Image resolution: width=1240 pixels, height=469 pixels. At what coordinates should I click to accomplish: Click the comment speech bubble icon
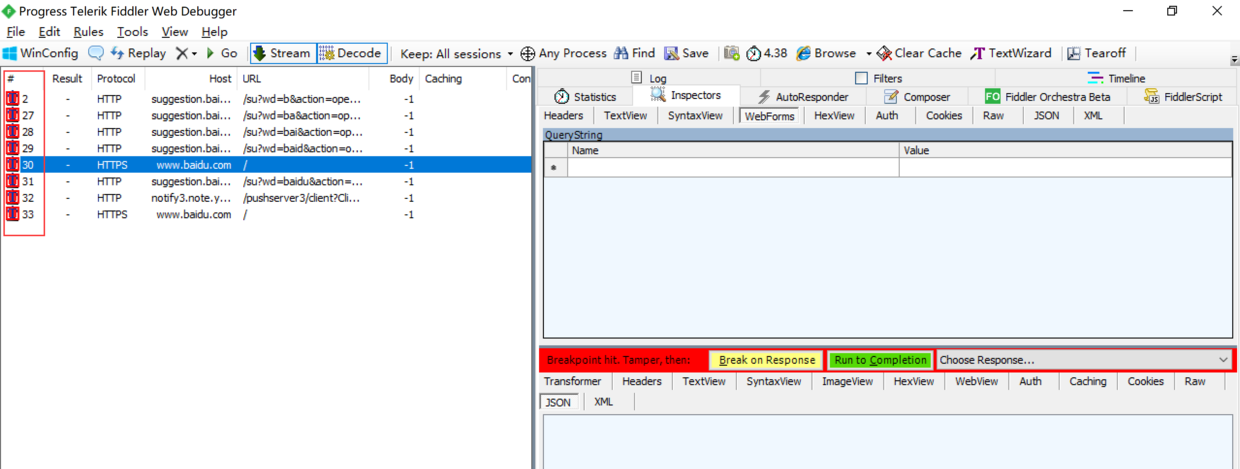point(96,53)
